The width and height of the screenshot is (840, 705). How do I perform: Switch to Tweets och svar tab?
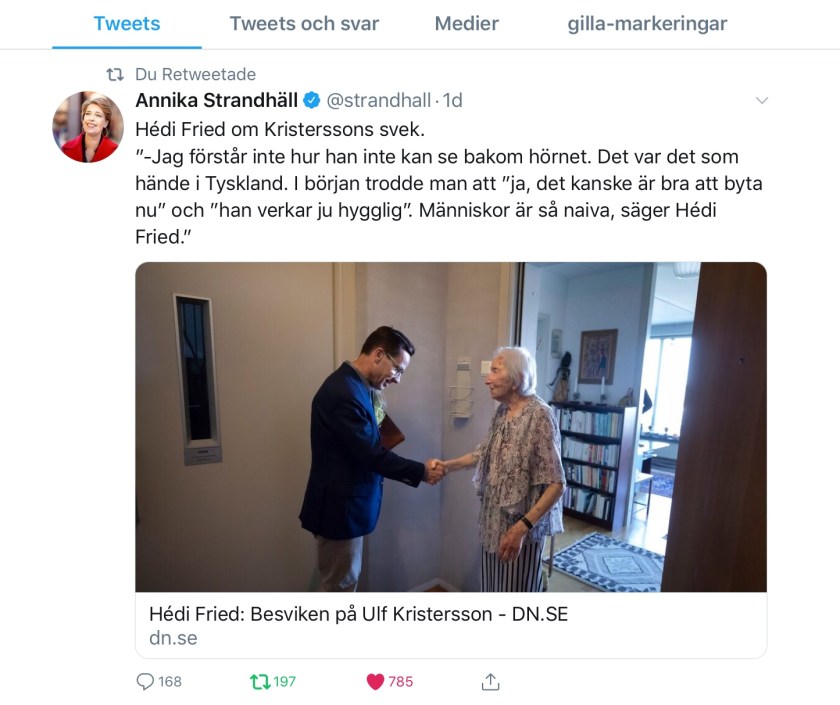304,24
